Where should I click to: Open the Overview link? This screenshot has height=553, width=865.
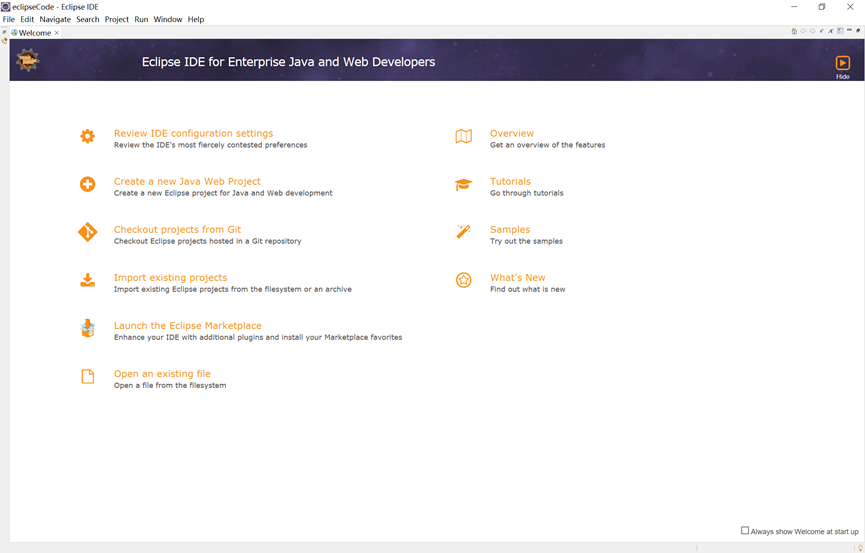(512, 134)
